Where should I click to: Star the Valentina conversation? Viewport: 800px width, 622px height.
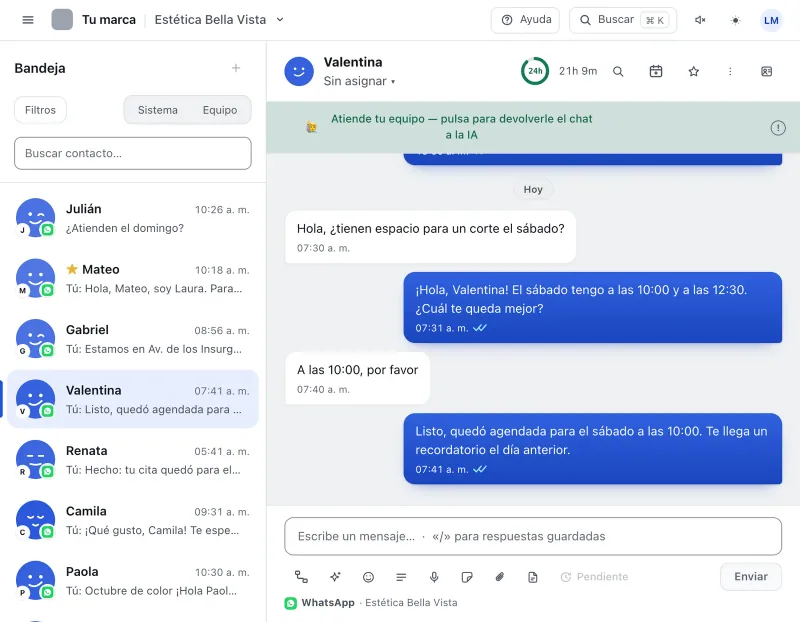(x=693, y=71)
